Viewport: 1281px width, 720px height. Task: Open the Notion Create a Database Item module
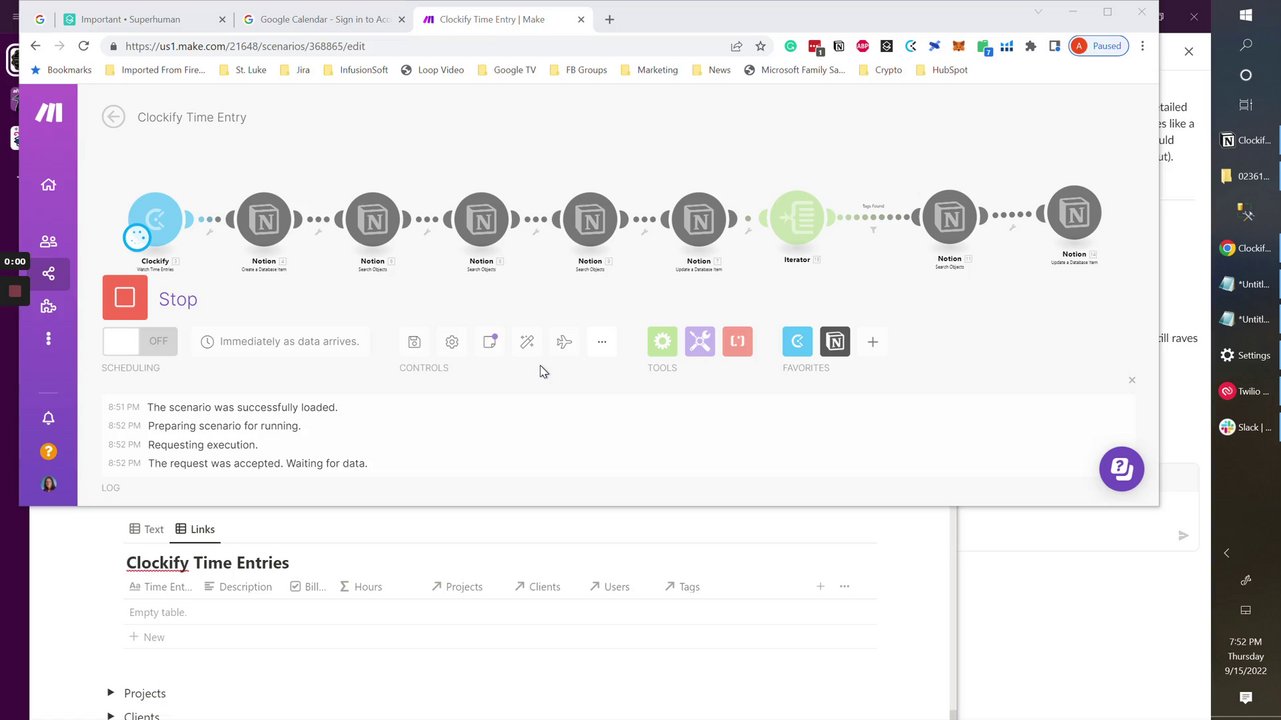(264, 219)
